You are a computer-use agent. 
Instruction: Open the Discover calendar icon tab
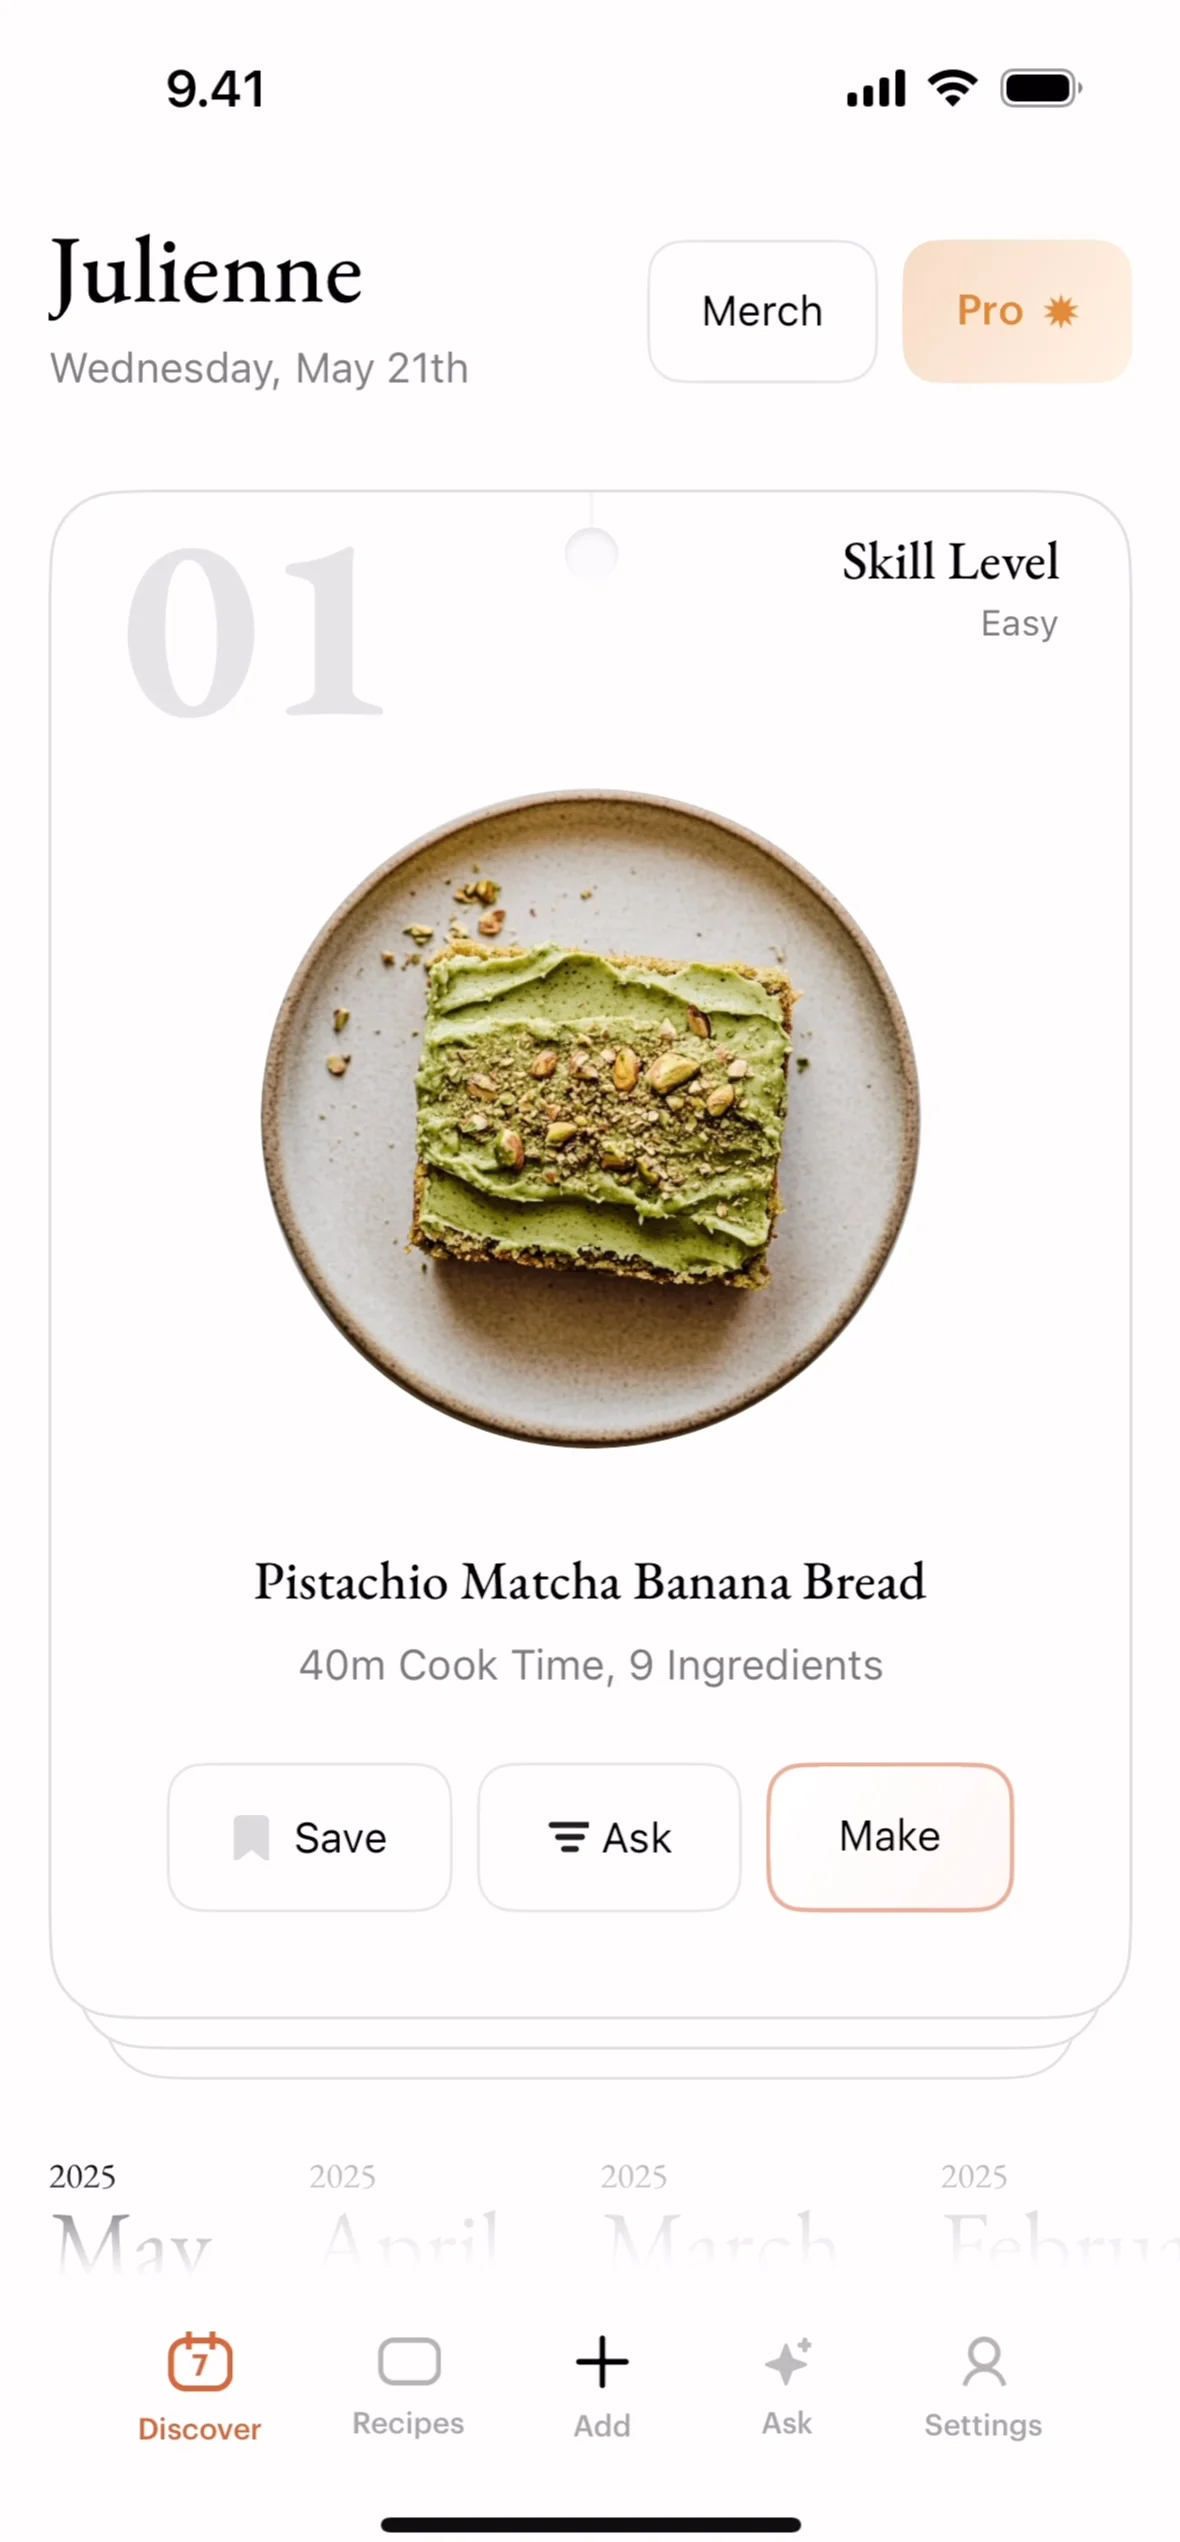pos(200,2362)
